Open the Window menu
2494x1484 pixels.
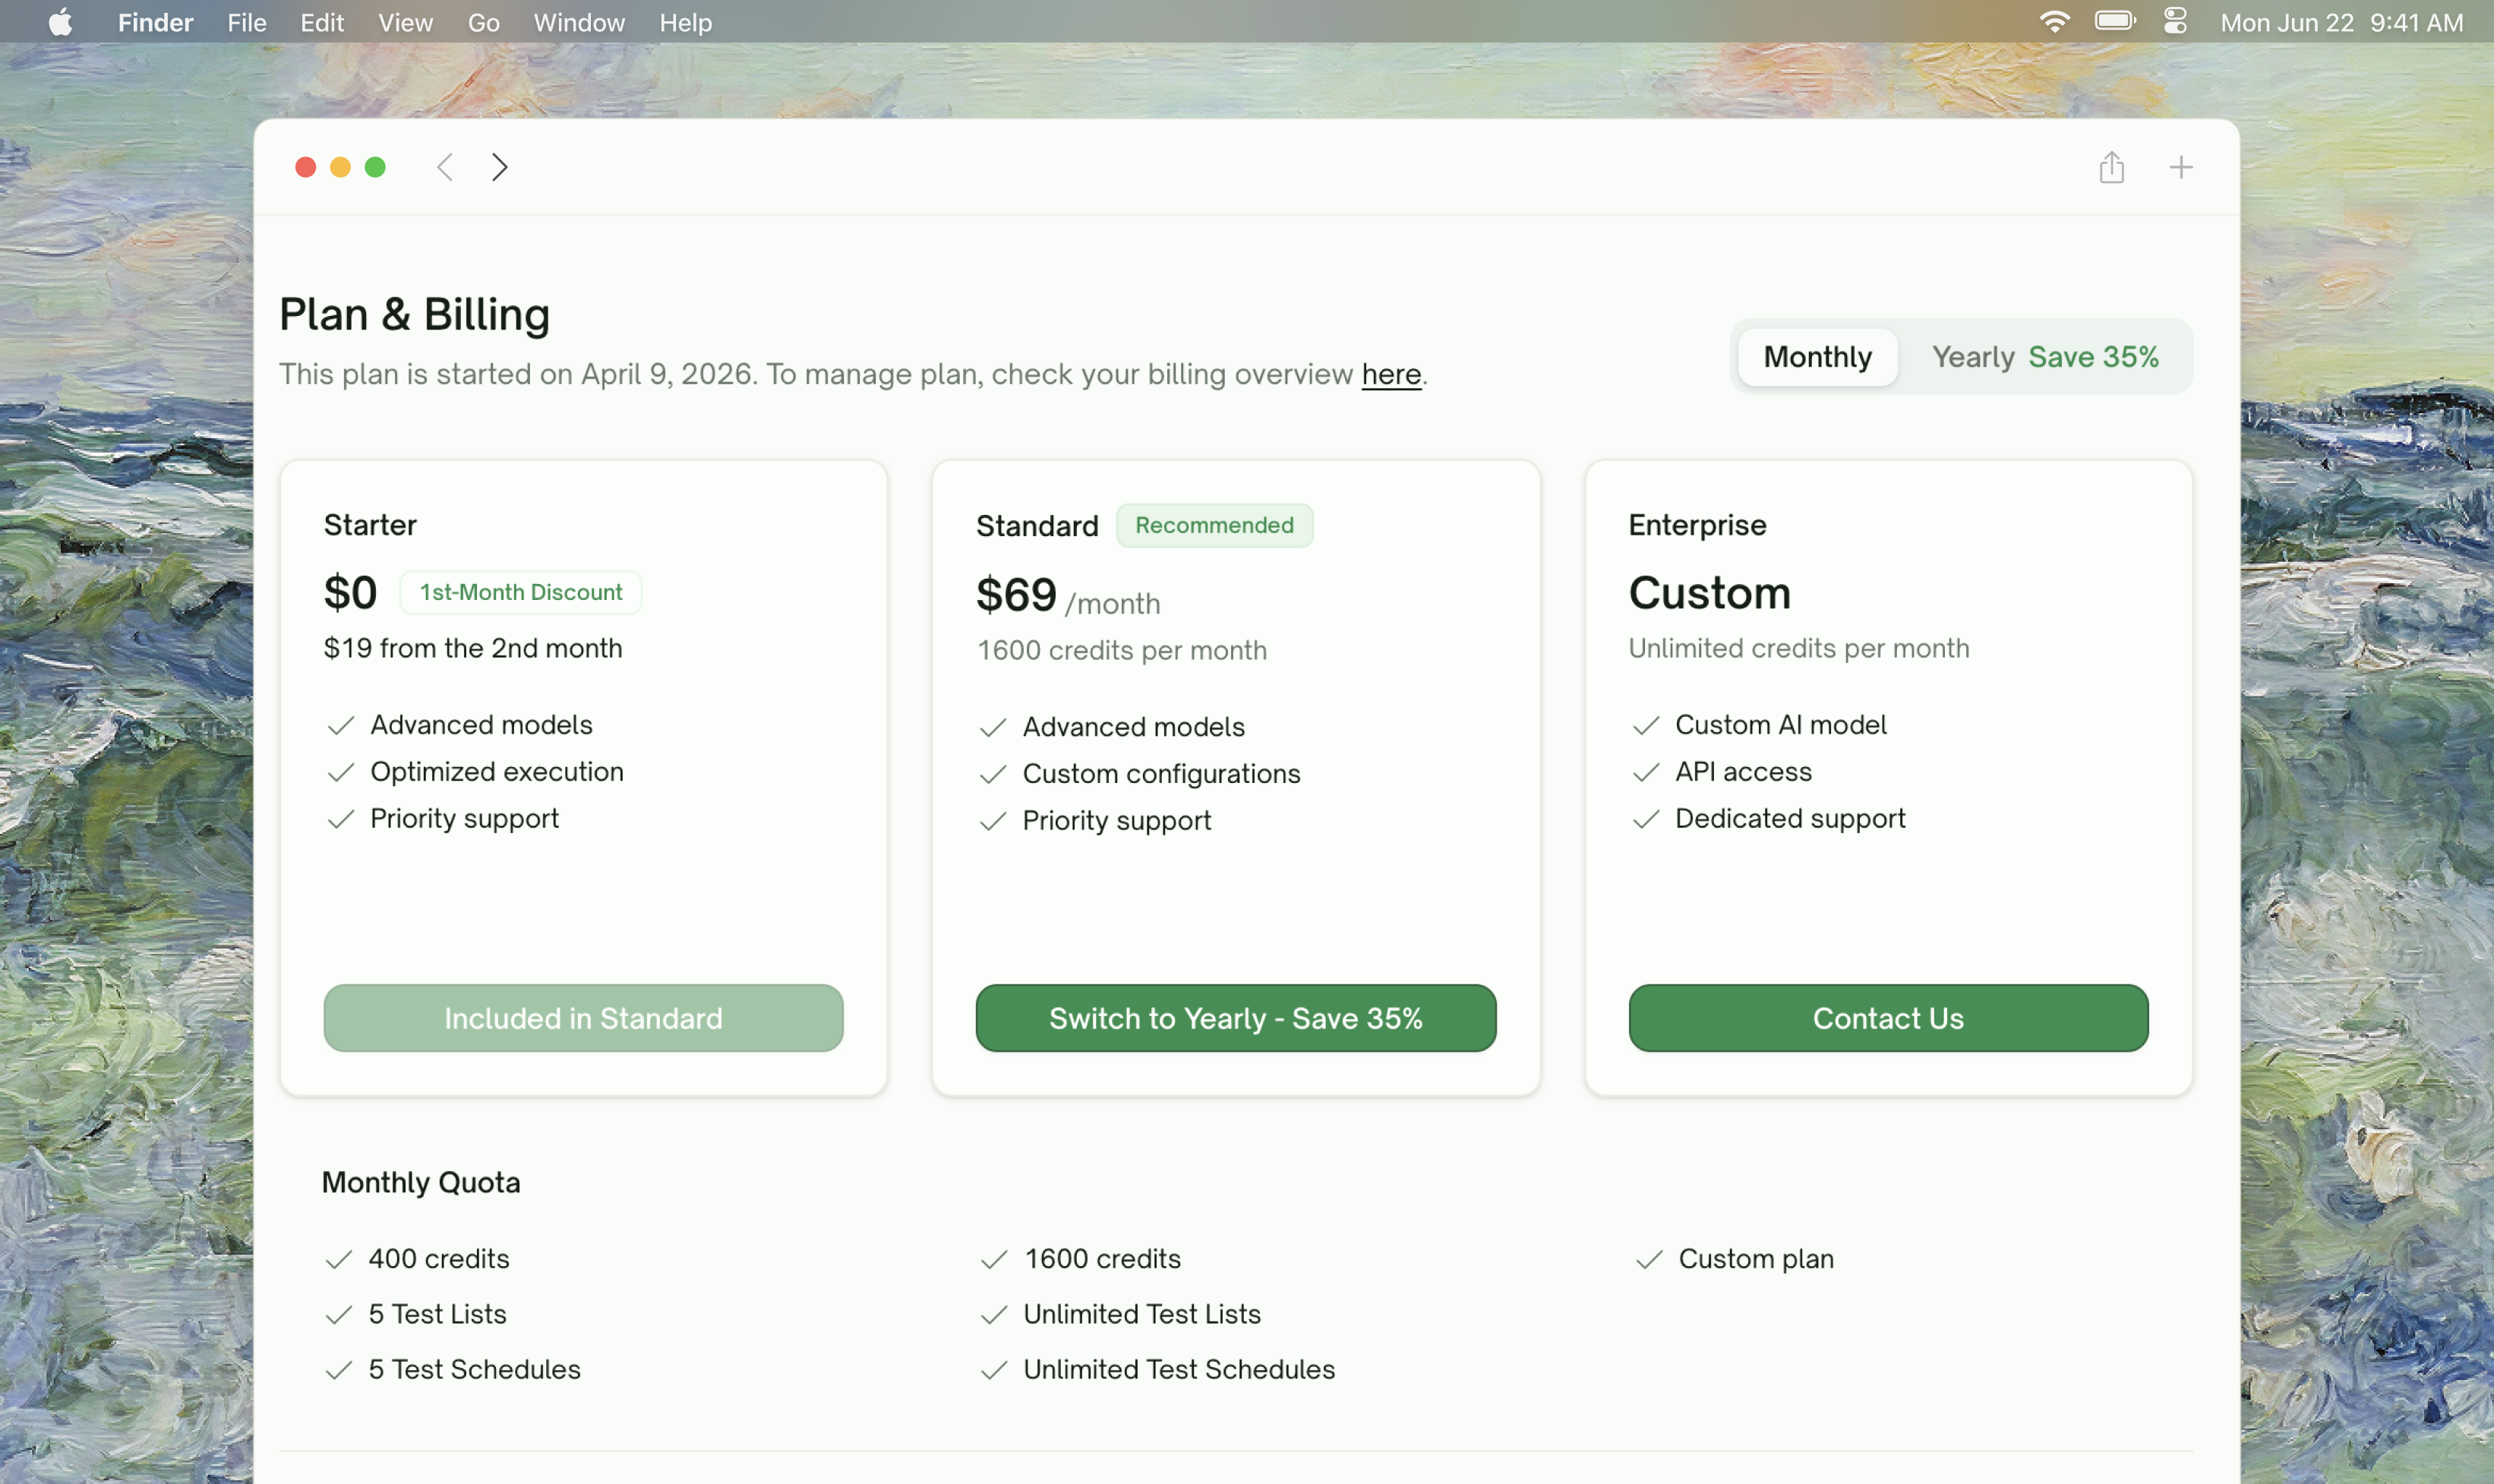point(579,22)
